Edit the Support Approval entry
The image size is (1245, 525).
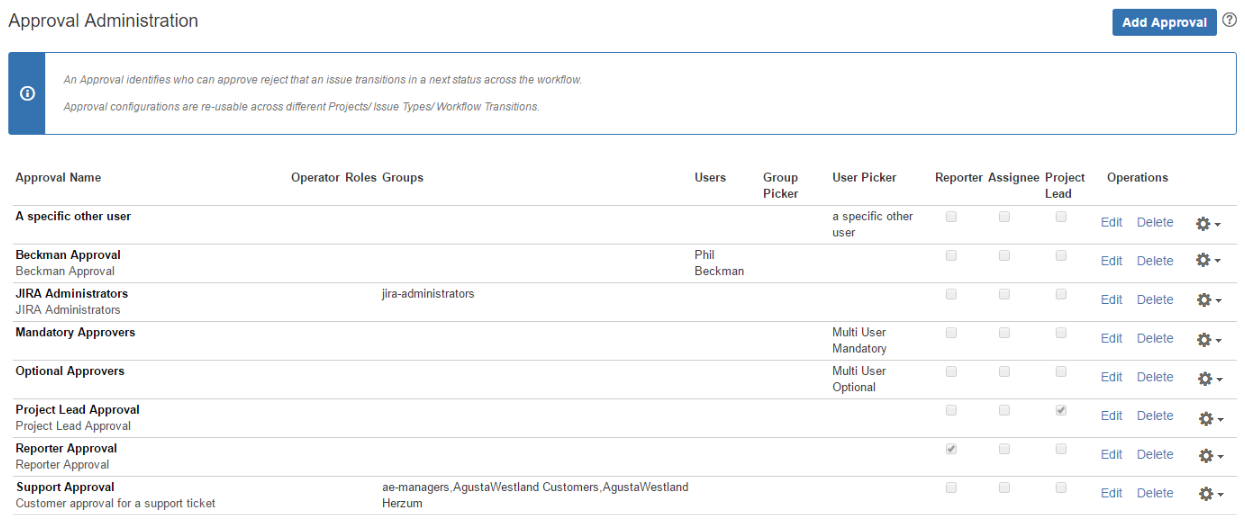(x=1111, y=493)
